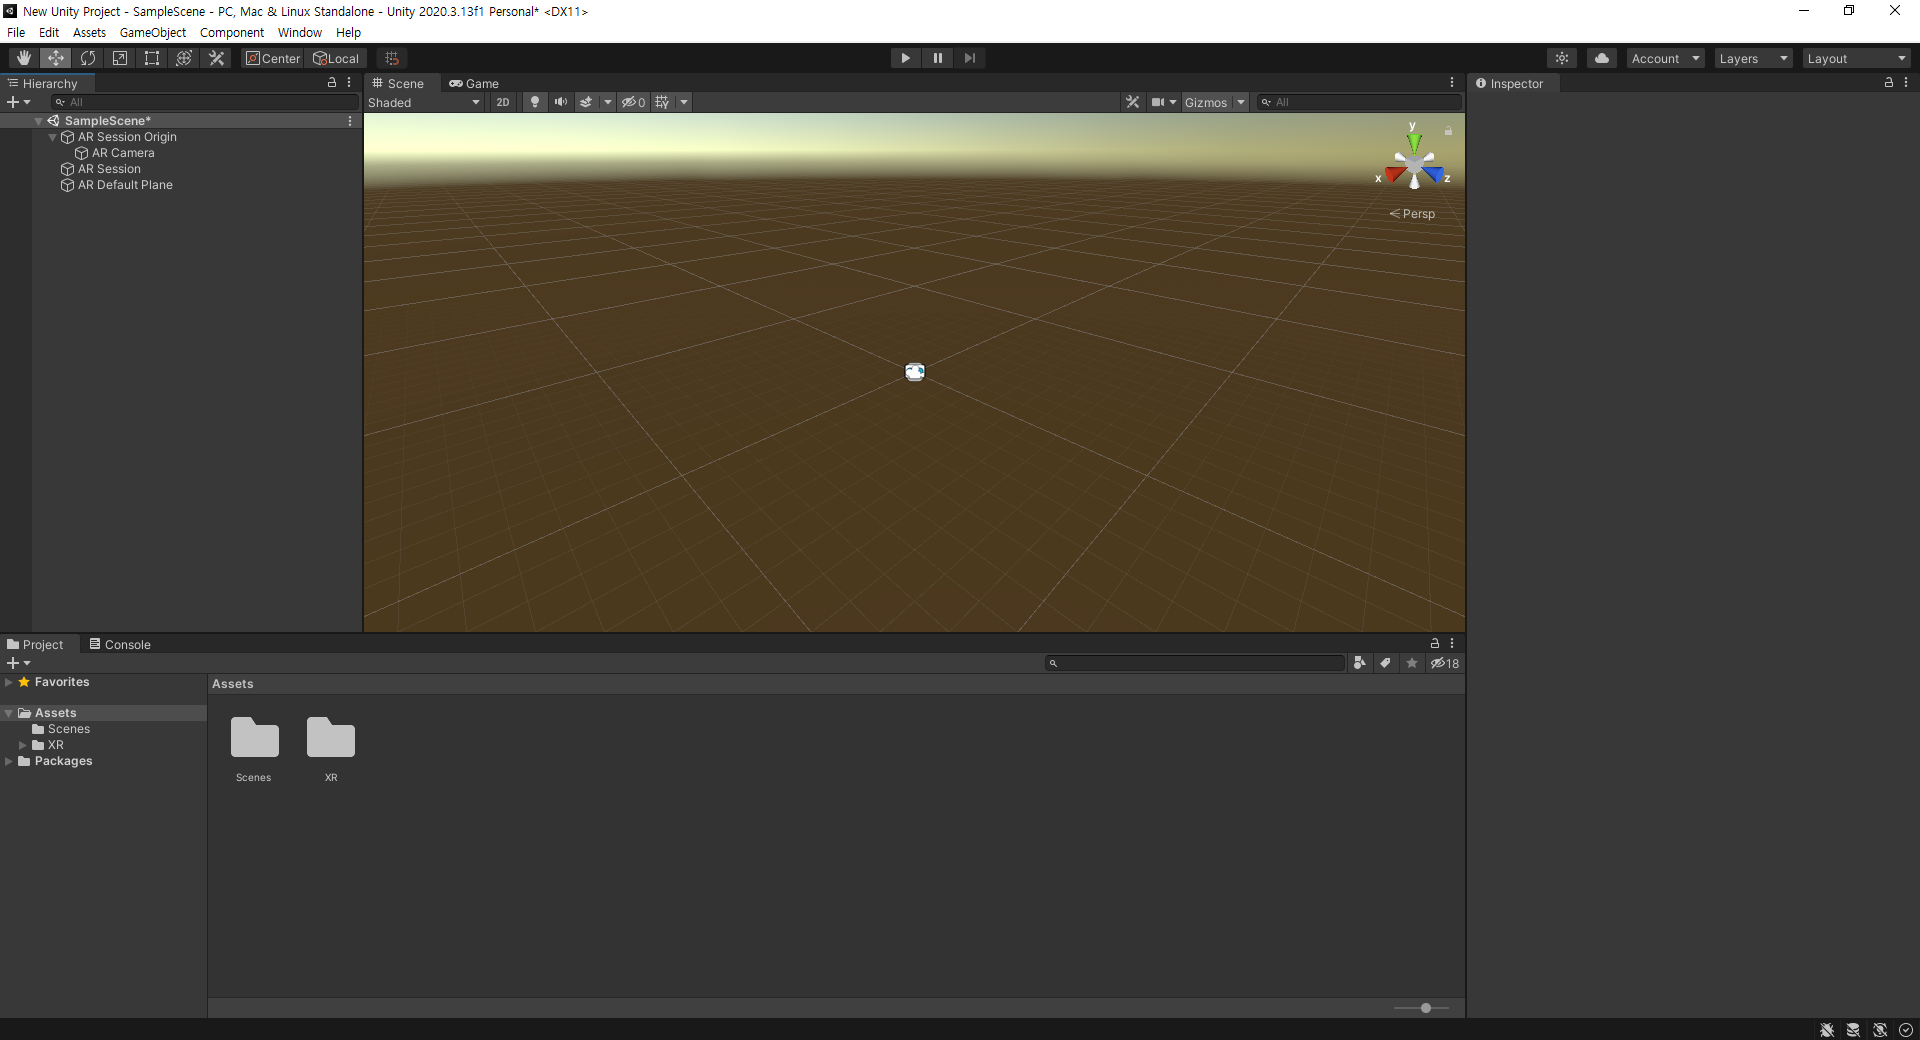
Task: Open the Component menu
Action: click(x=232, y=32)
